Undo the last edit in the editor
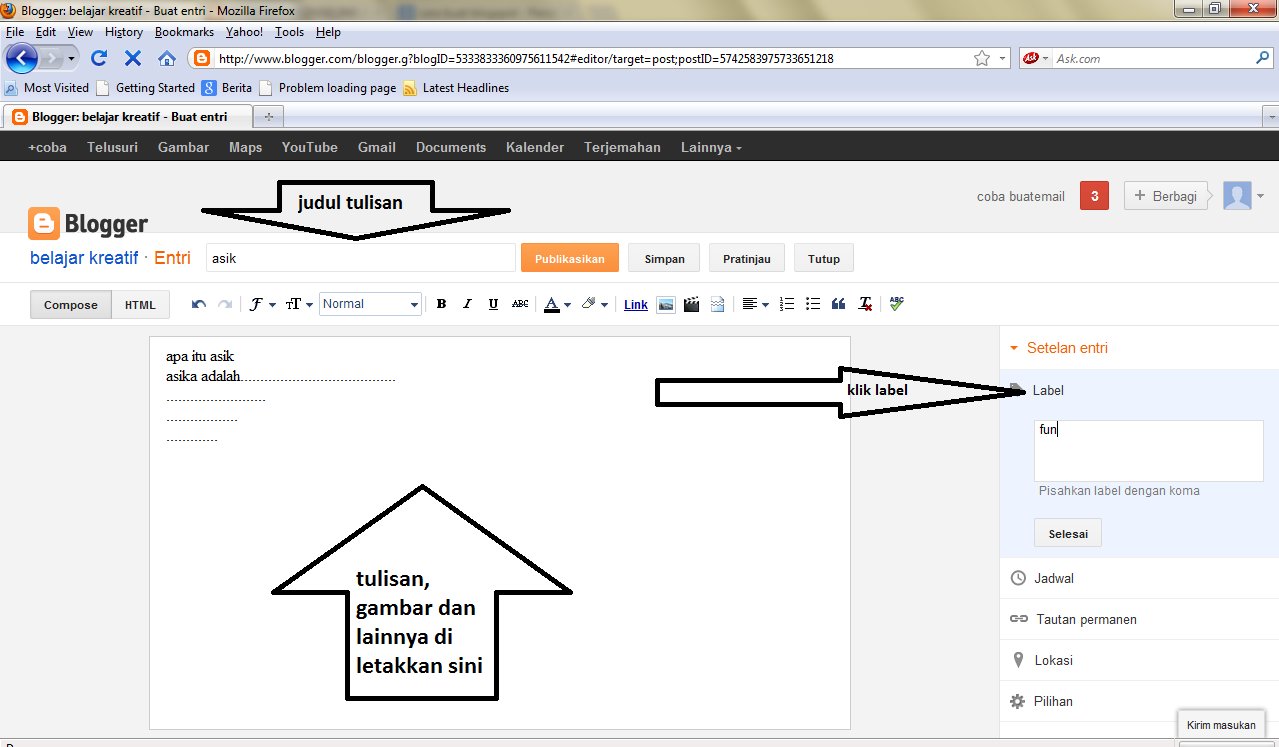This screenshot has height=747, width=1279. point(199,304)
